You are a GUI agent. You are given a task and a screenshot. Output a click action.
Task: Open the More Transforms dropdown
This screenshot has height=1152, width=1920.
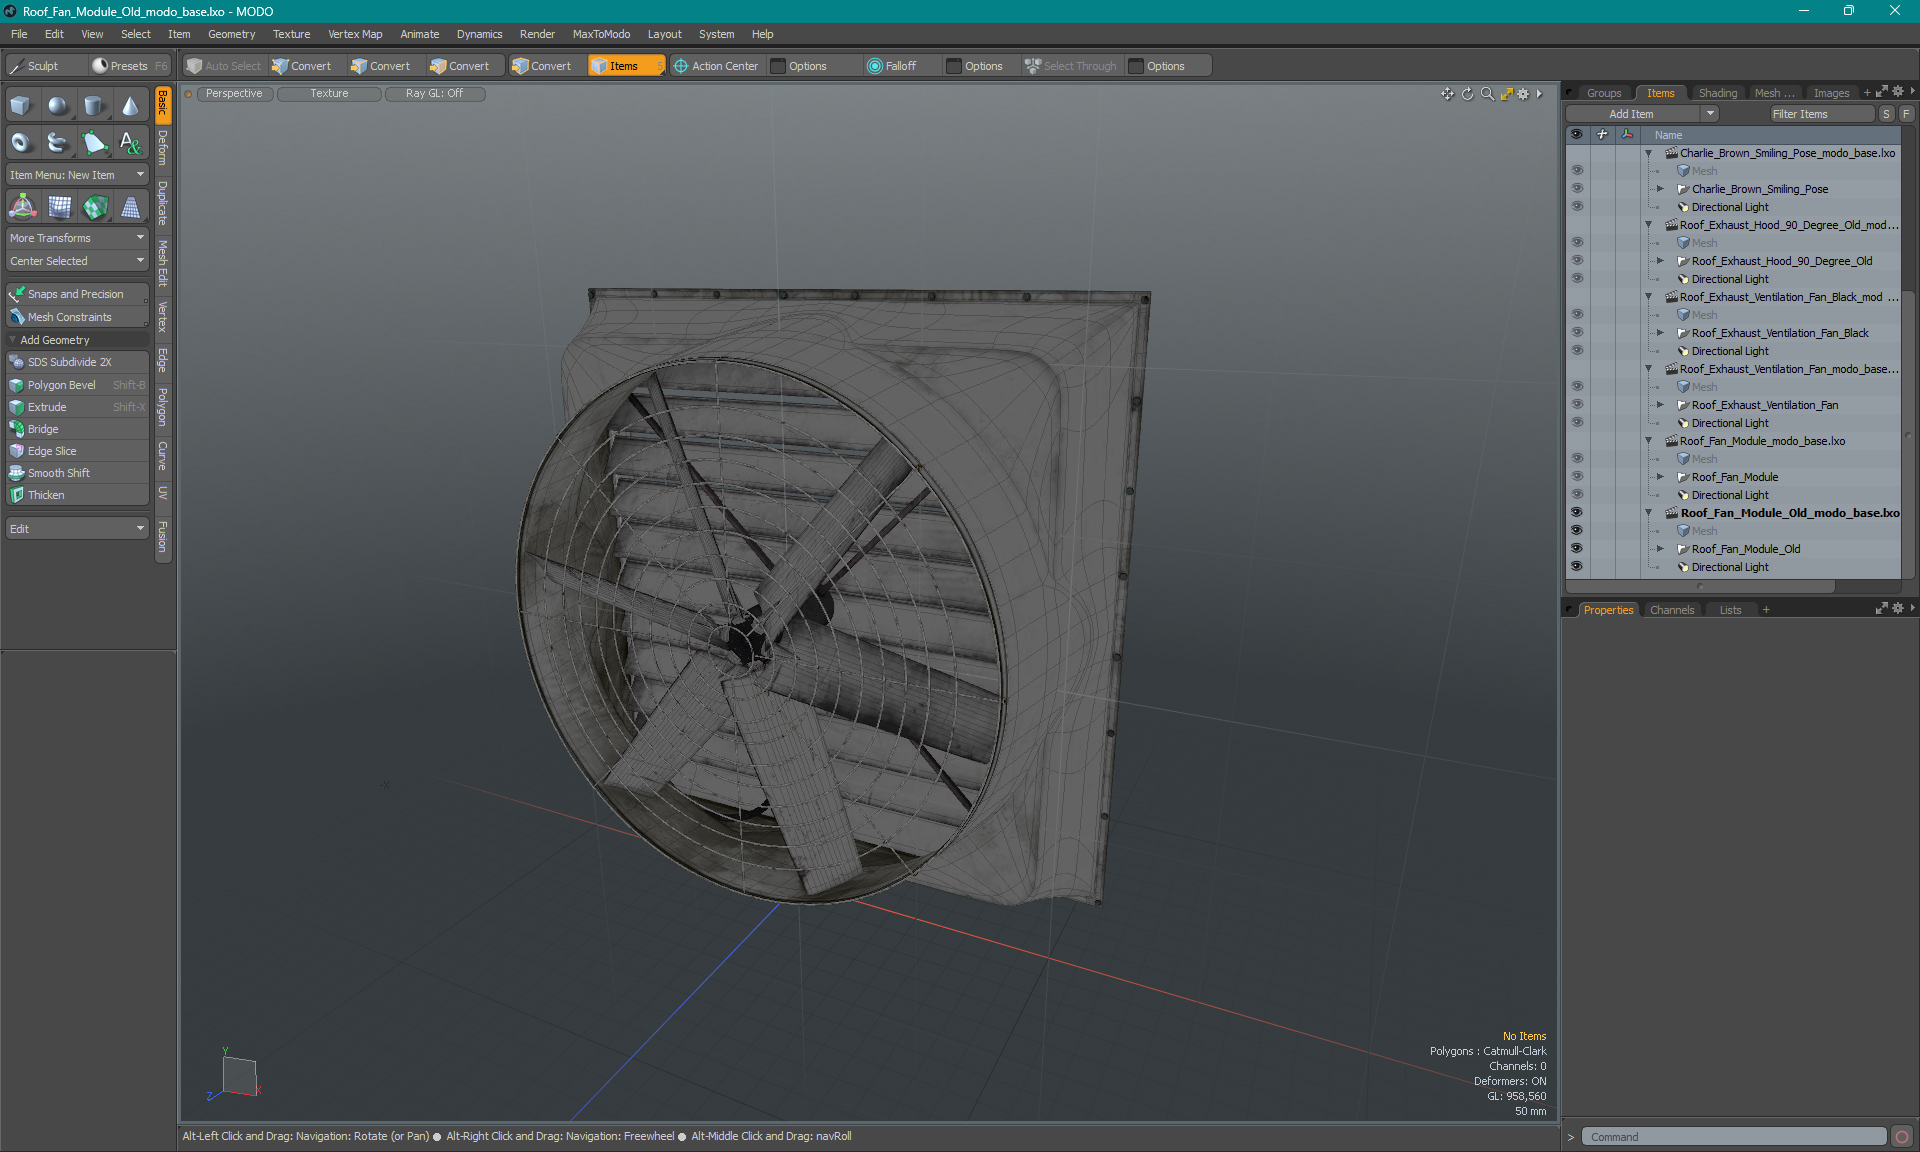point(77,238)
